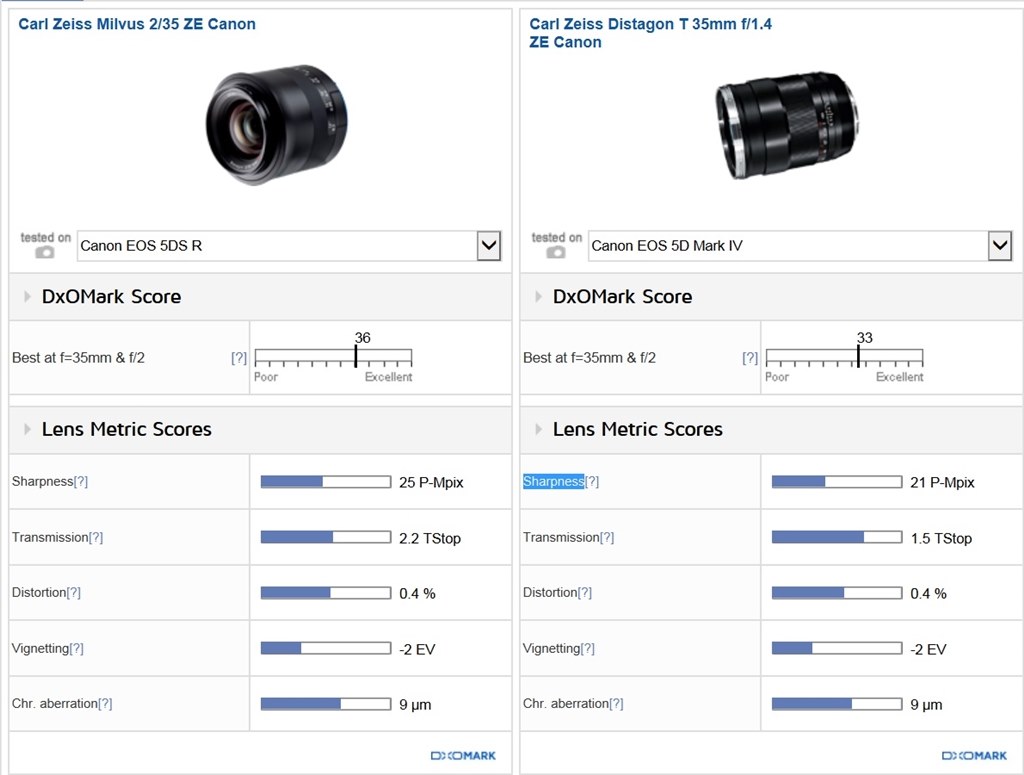The height and width of the screenshot is (775, 1024).
Task: Click the 25 P-Mpix sharpness bar
Action: pos(326,482)
